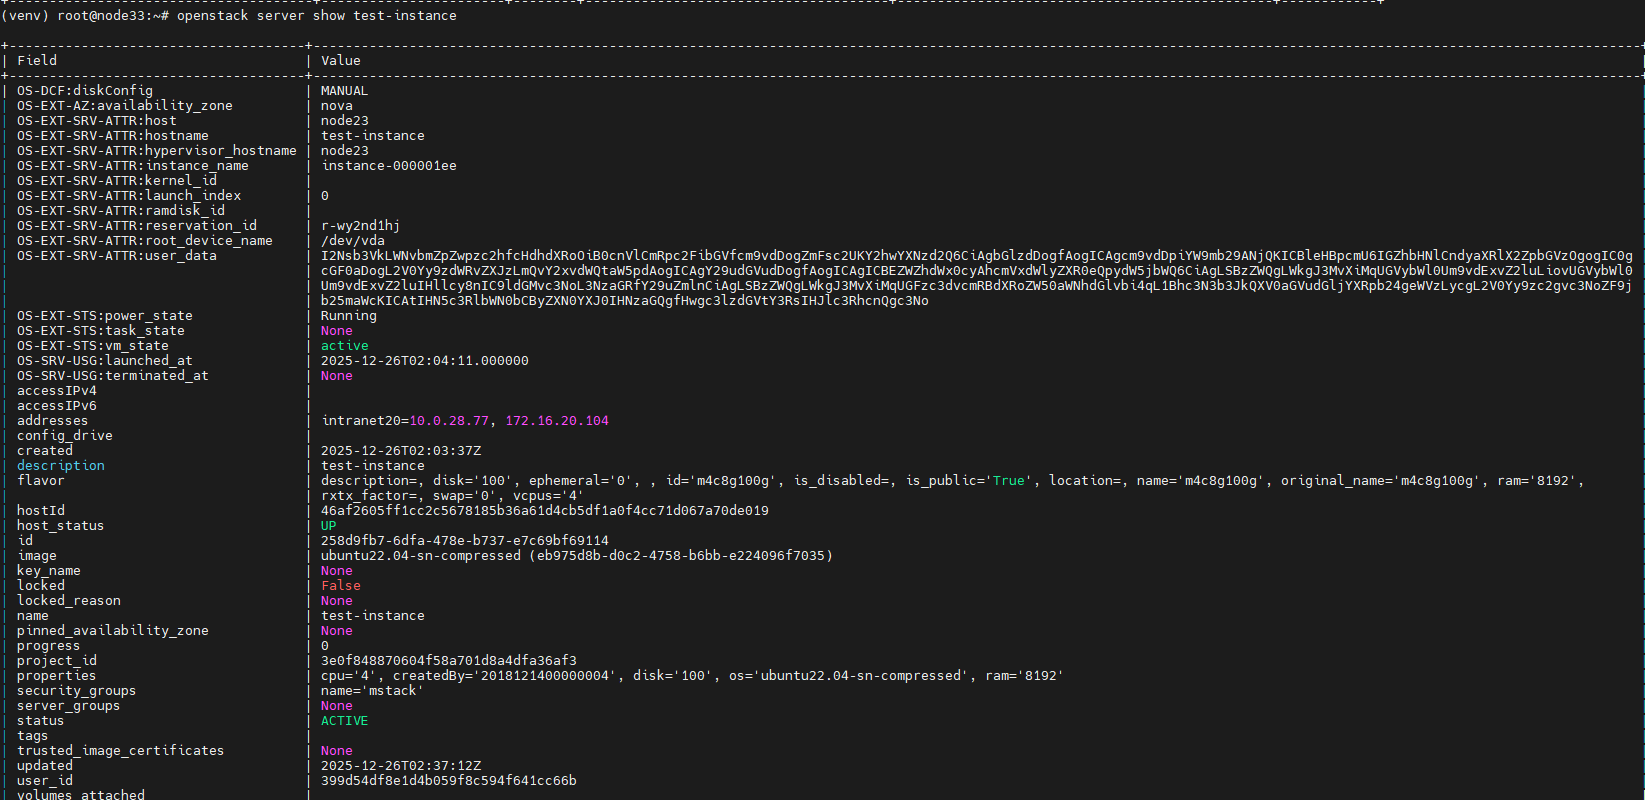The image size is (1645, 800).
Task: Click the user_id value starting with 399d54df
Action: click(x=448, y=781)
